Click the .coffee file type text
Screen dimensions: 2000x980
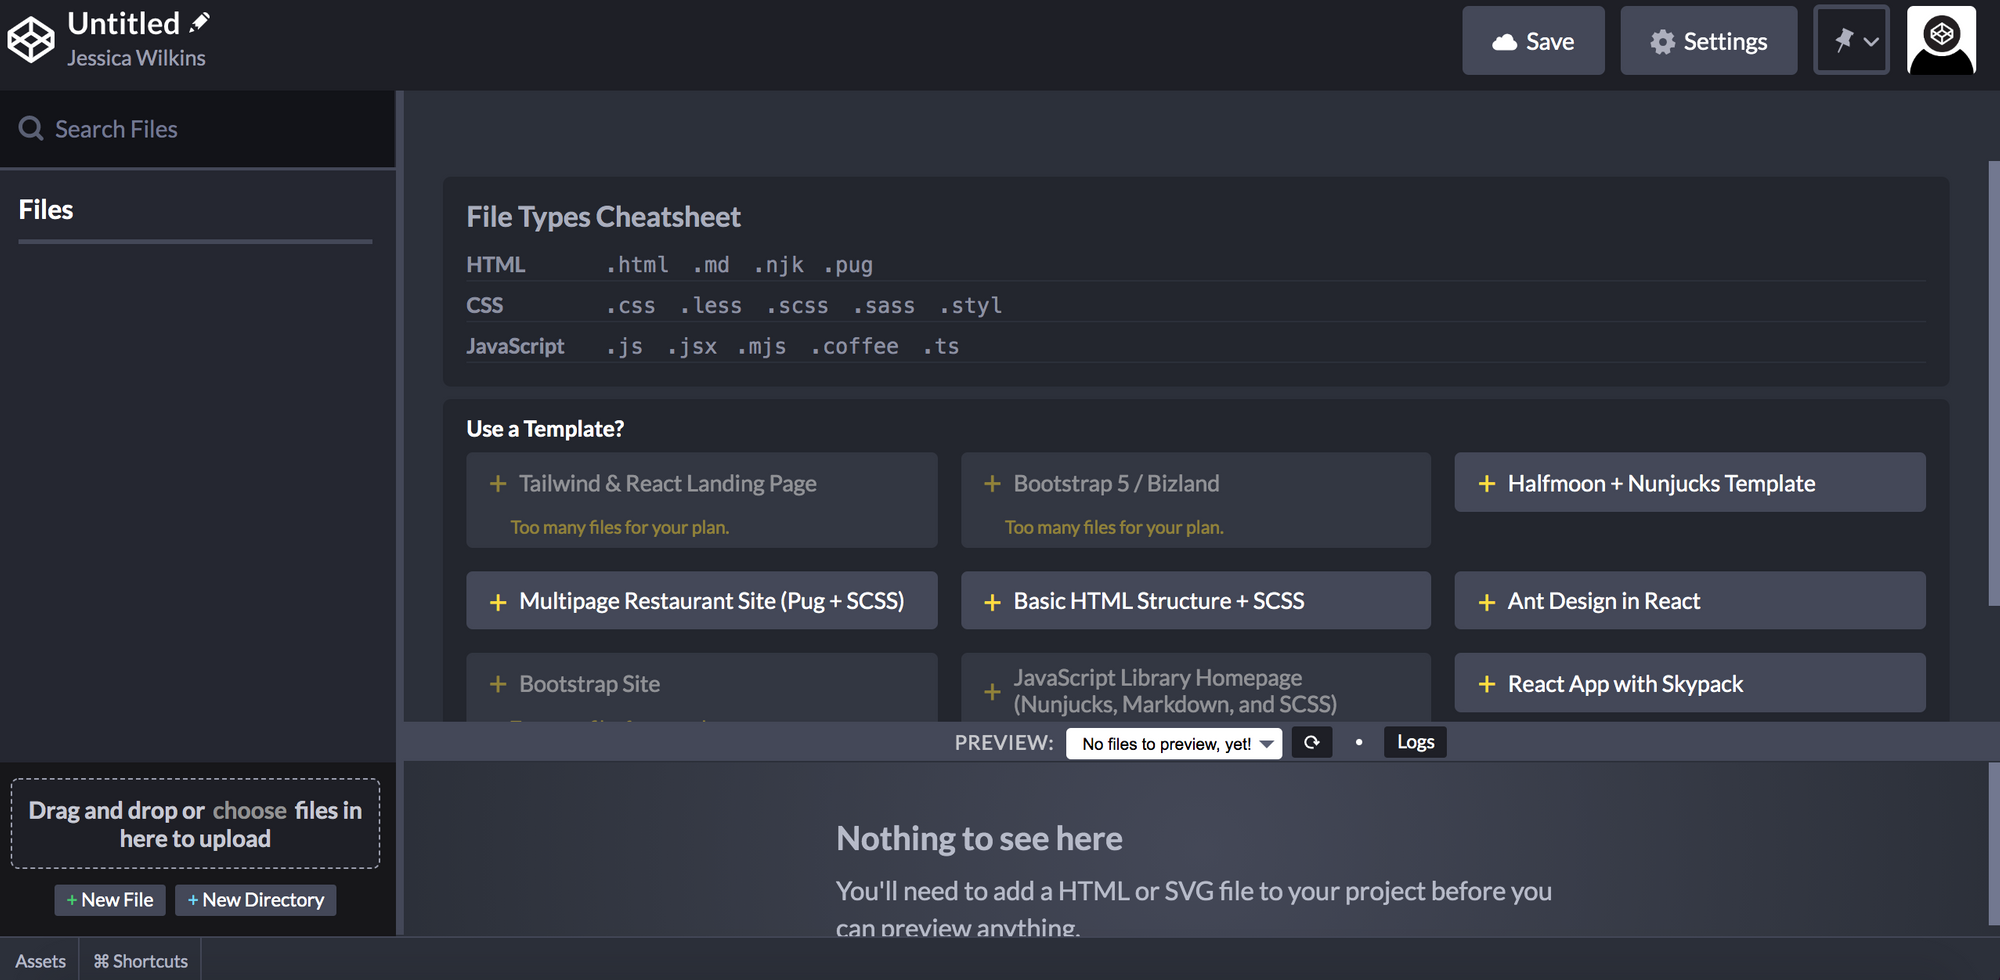[x=855, y=346]
